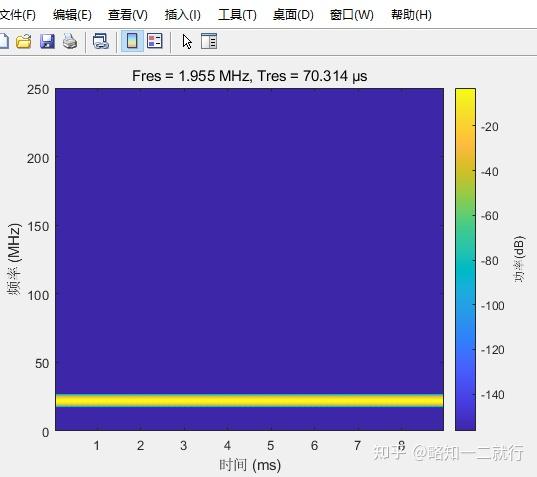537x477 pixels.
Task: Save the figure with floppy icon
Action: click(47, 41)
